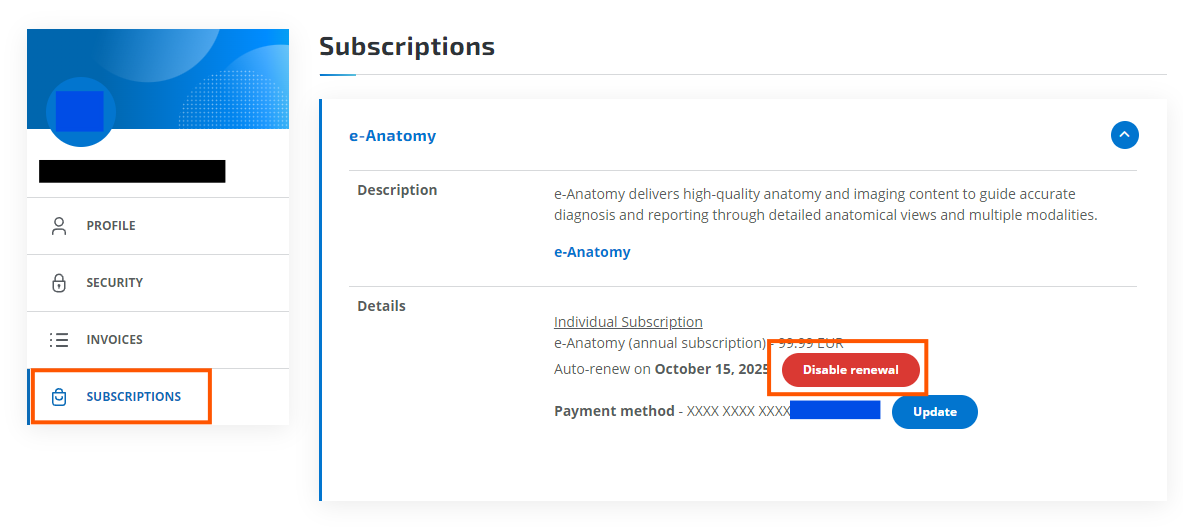Click the Subscriptions page heading
The width and height of the screenshot is (1183, 527).
(x=406, y=47)
